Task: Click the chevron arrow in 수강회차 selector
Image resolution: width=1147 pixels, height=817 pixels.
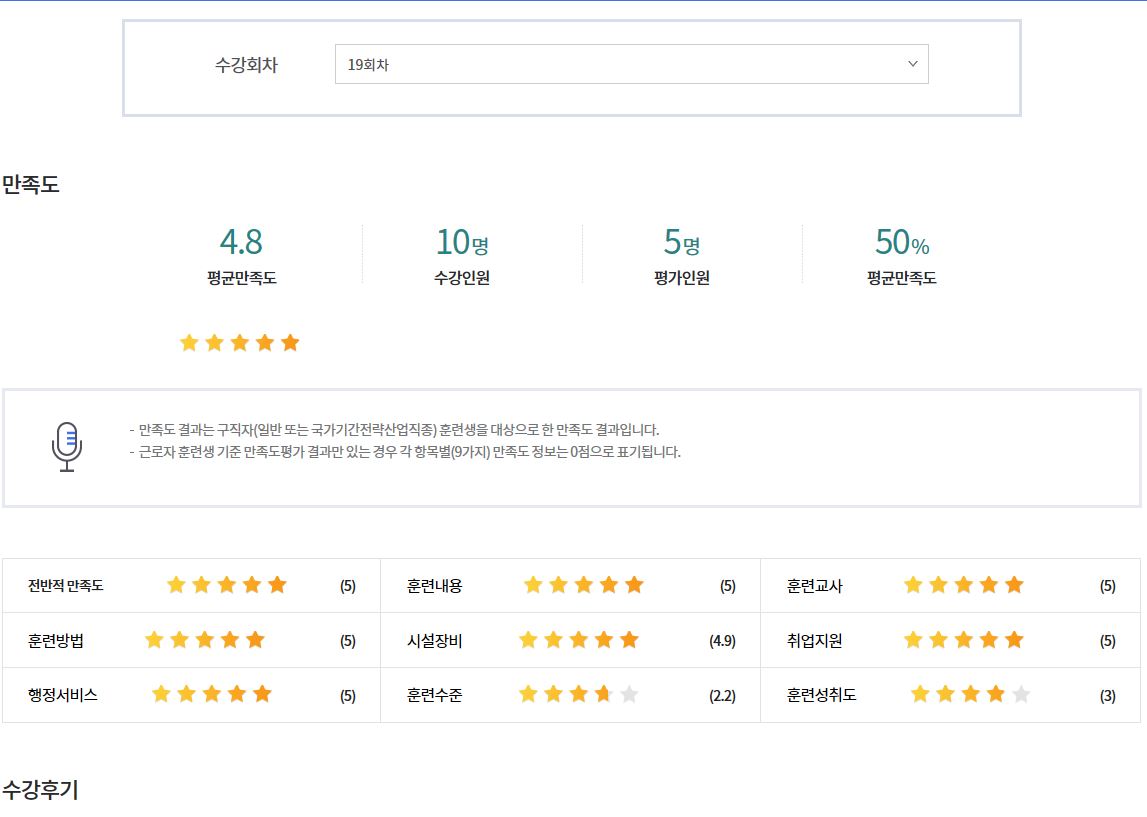Action: pyautogui.click(x=912, y=64)
